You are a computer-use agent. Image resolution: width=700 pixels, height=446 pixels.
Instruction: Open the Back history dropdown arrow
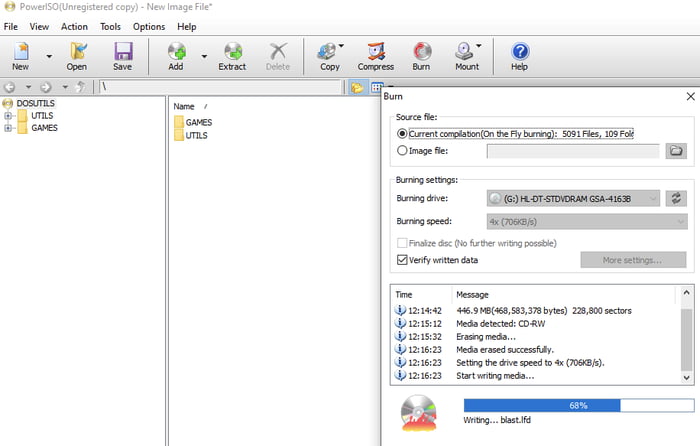[28, 87]
